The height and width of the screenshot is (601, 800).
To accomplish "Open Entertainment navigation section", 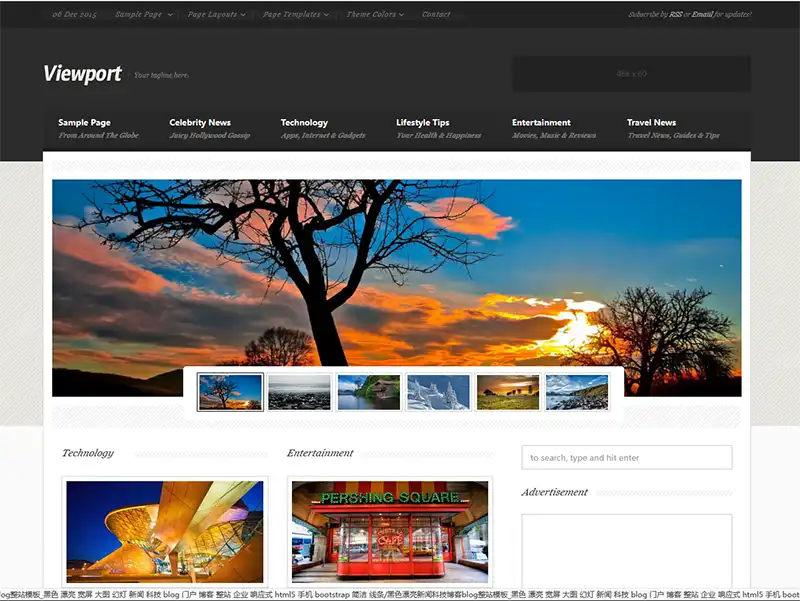I will 554,129.
